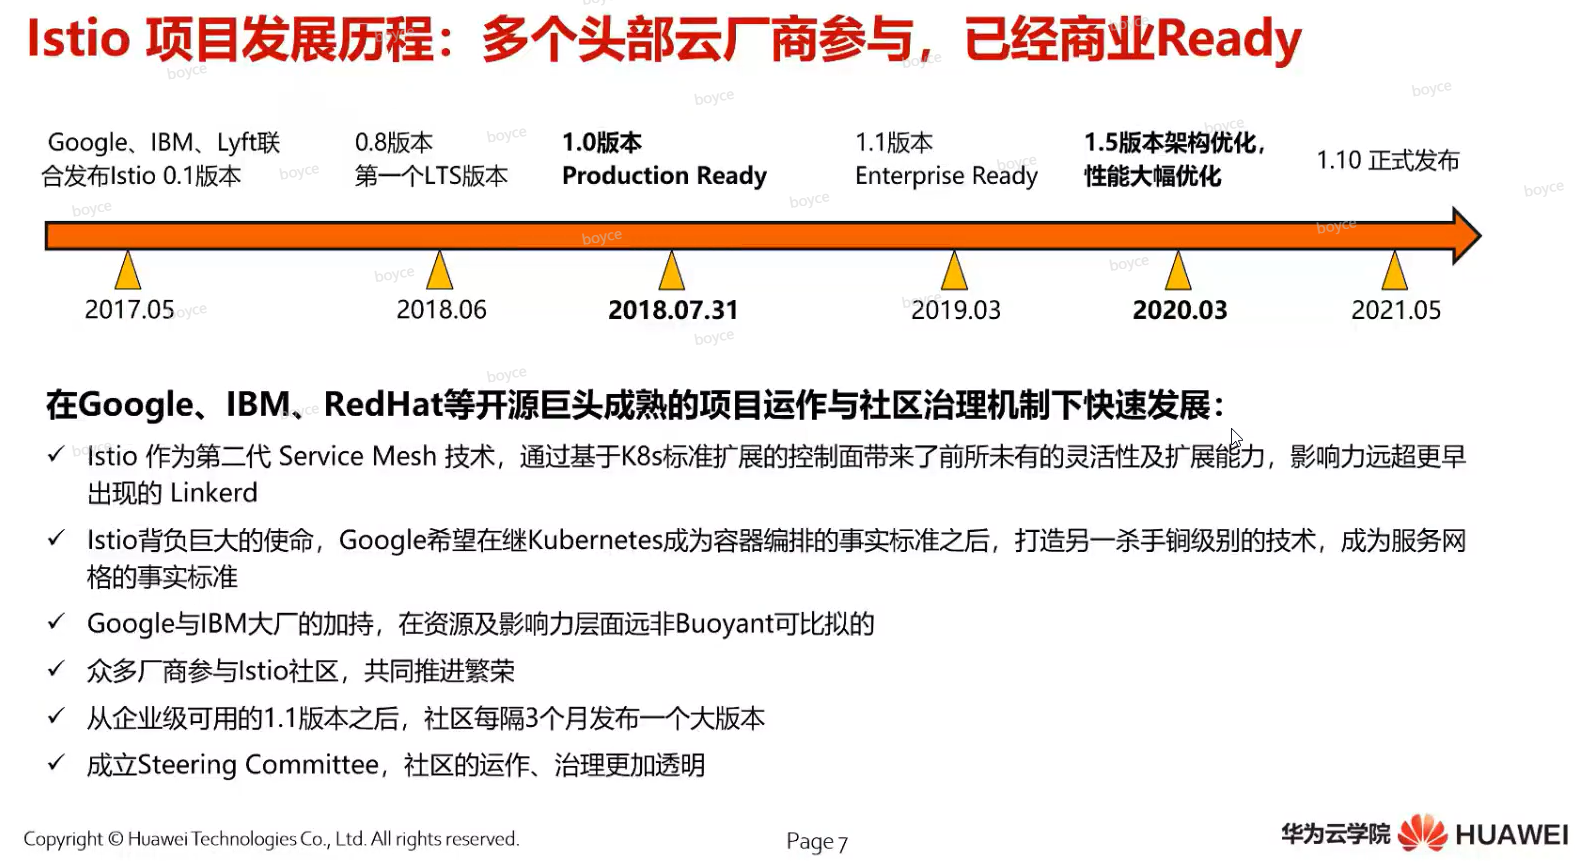Click the checkmark beside '成立Steering Committee'

pos(57,763)
